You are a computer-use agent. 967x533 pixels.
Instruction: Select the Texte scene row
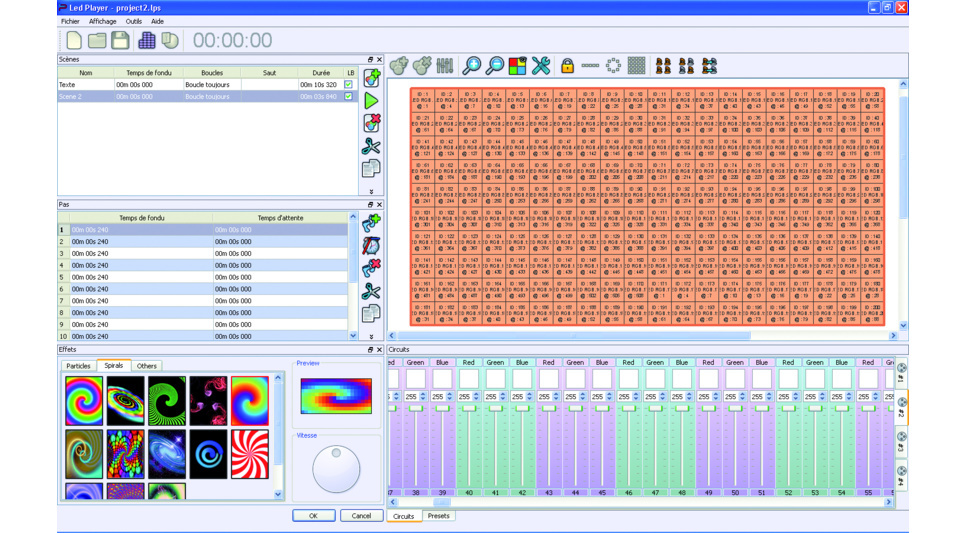[207, 85]
